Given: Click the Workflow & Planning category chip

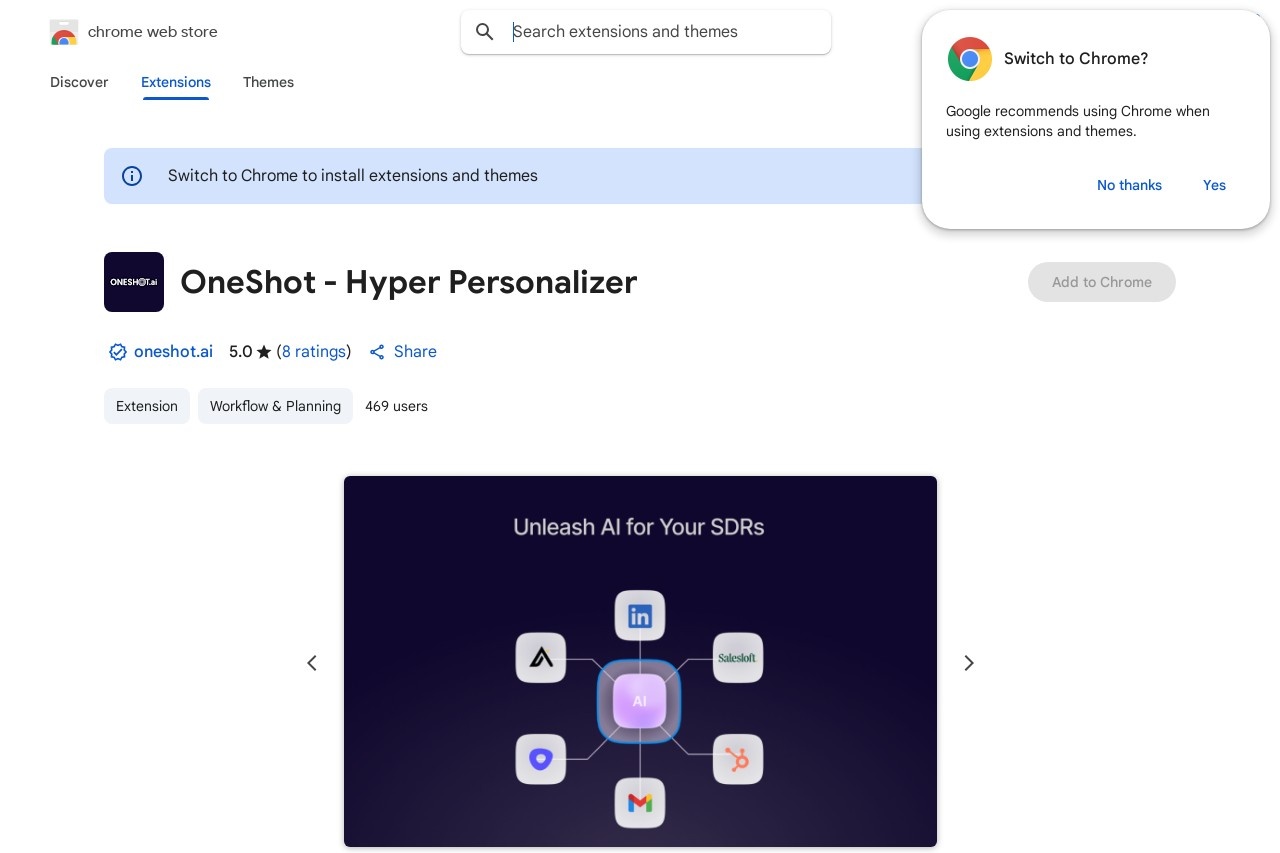Looking at the screenshot, I should [275, 406].
